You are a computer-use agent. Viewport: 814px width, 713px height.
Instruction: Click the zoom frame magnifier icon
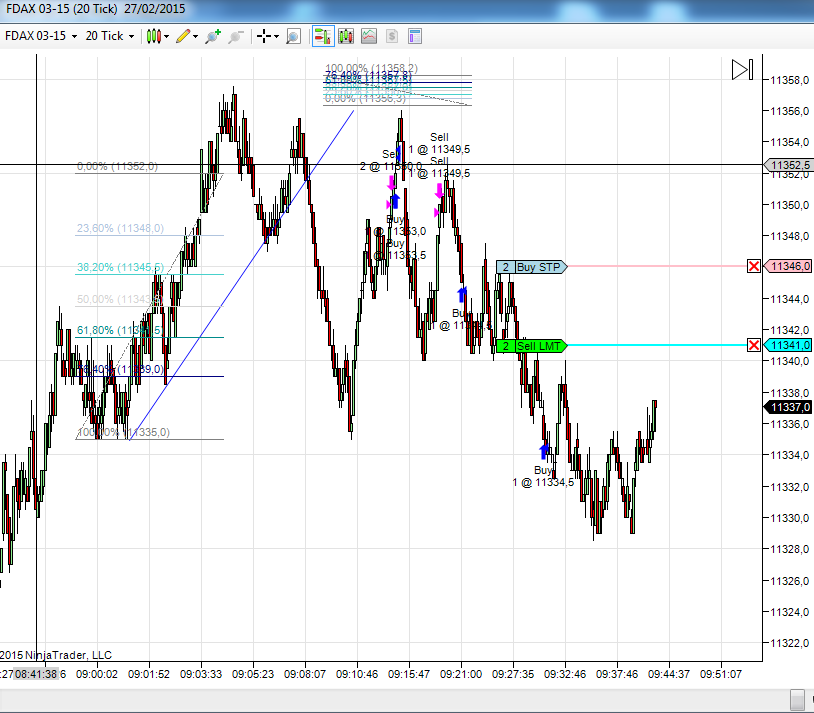tap(293, 36)
